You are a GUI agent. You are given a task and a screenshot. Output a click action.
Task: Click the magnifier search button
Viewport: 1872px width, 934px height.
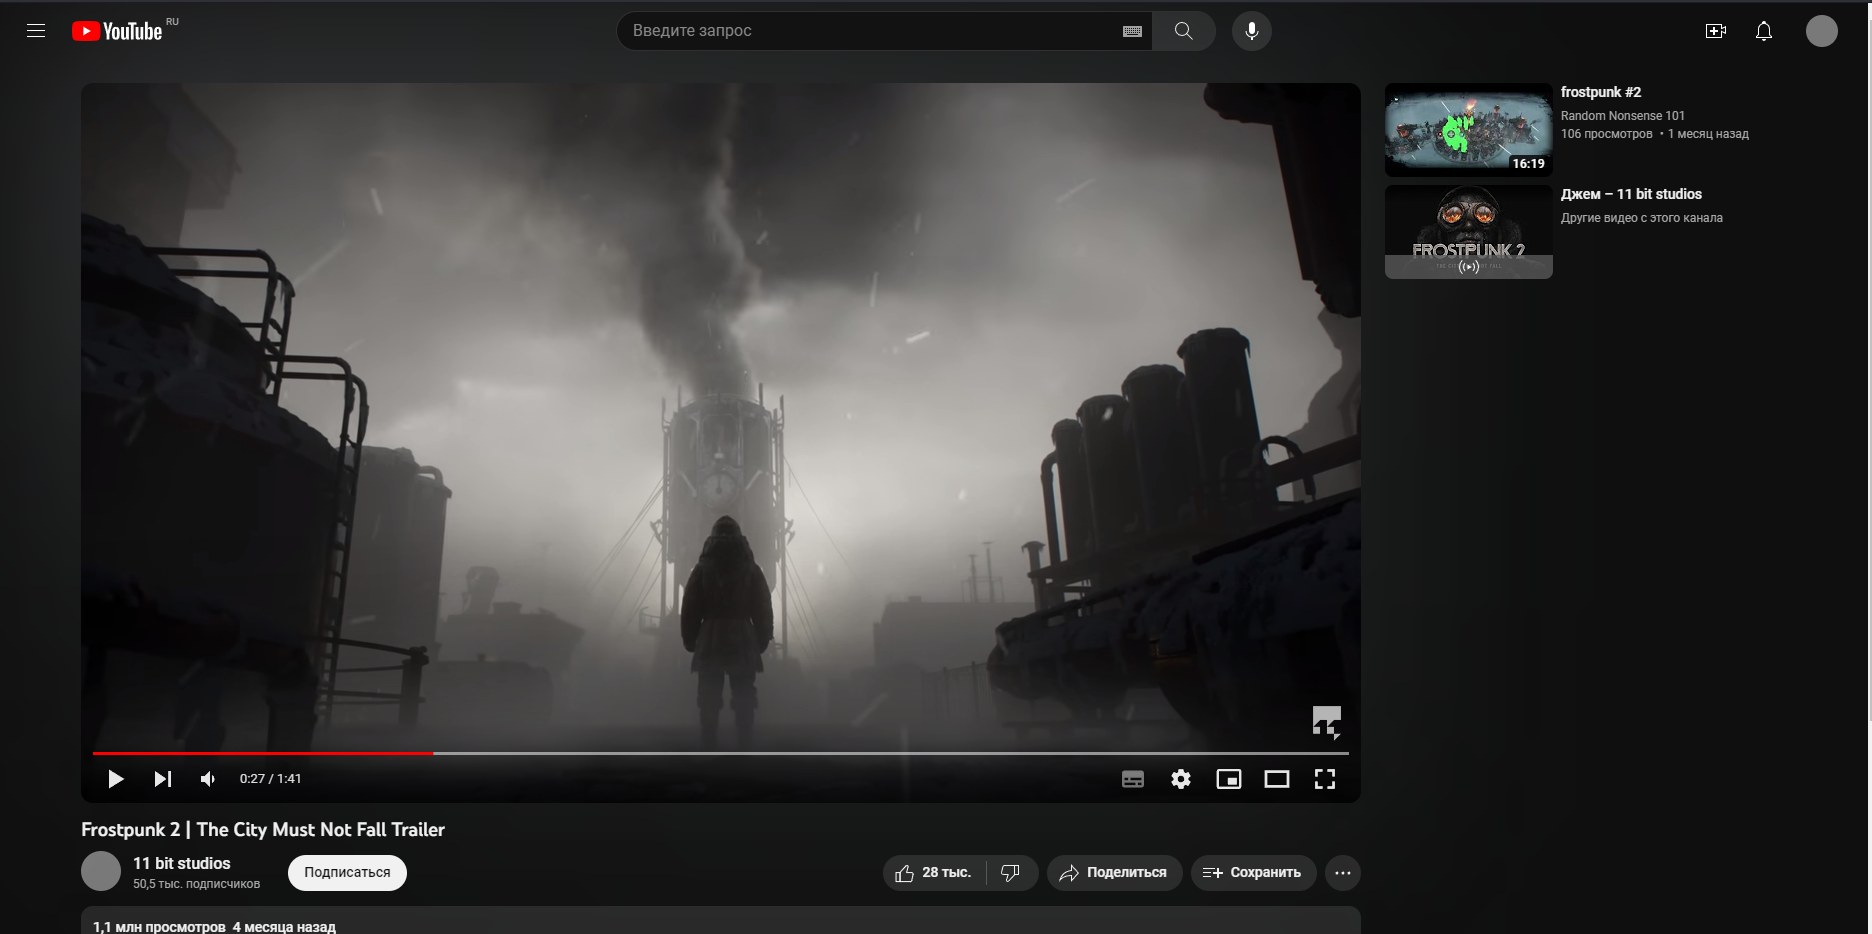[1184, 31]
